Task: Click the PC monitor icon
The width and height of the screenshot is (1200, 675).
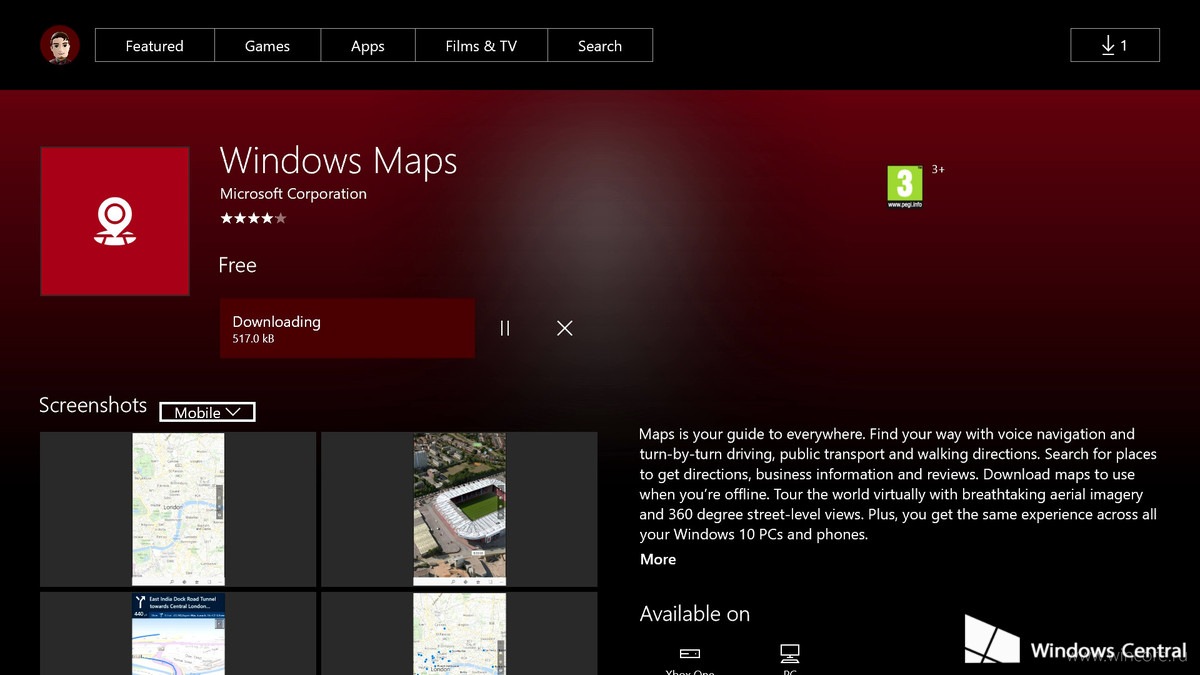Action: tap(790, 654)
